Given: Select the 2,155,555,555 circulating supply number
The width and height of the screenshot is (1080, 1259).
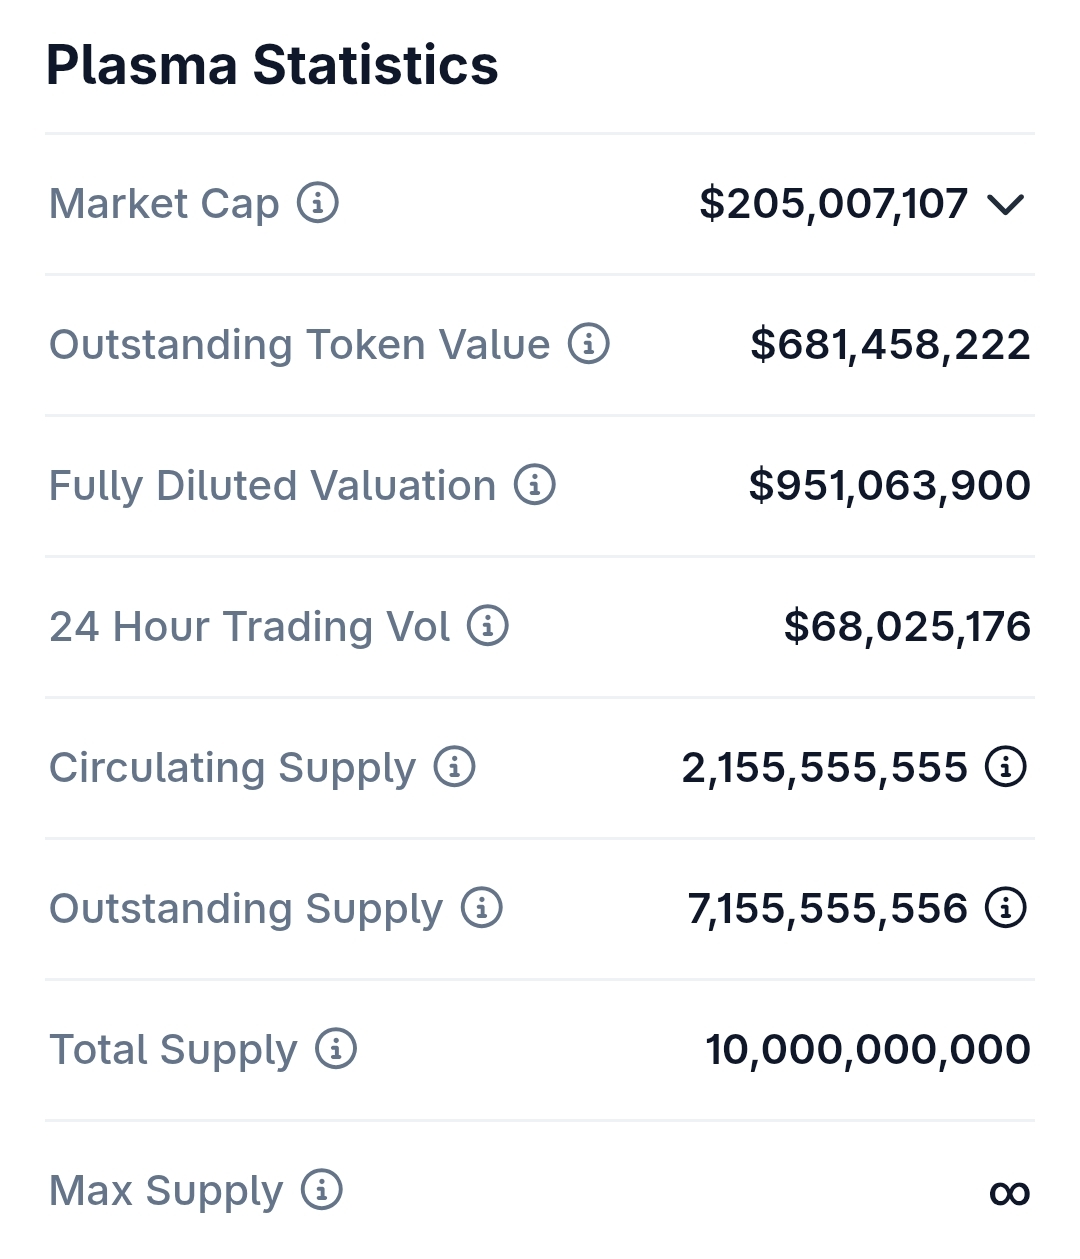Looking at the screenshot, I should [x=825, y=767].
